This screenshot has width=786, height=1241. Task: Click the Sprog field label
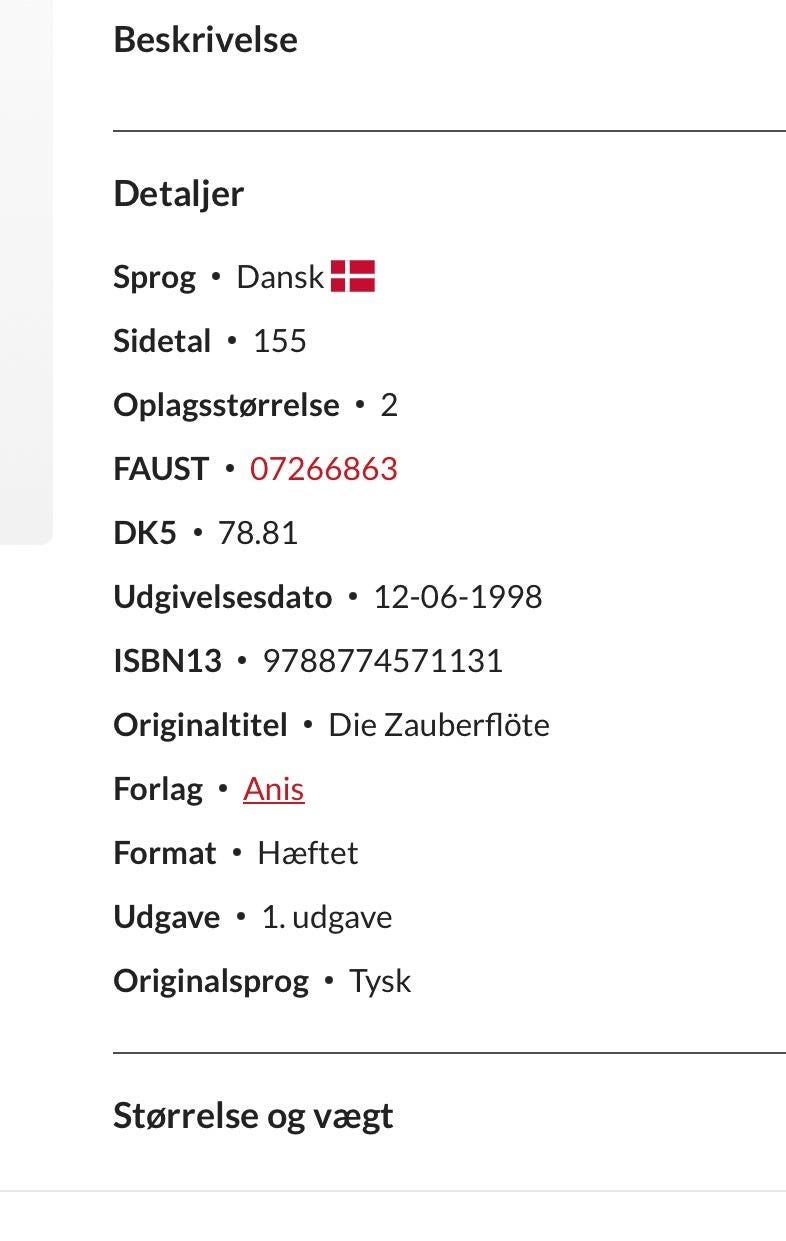click(x=154, y=277)
